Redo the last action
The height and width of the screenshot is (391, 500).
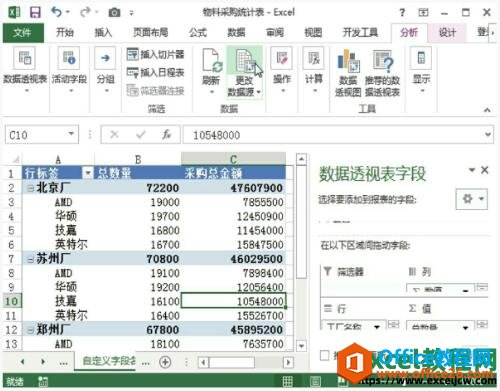[85, 12]
